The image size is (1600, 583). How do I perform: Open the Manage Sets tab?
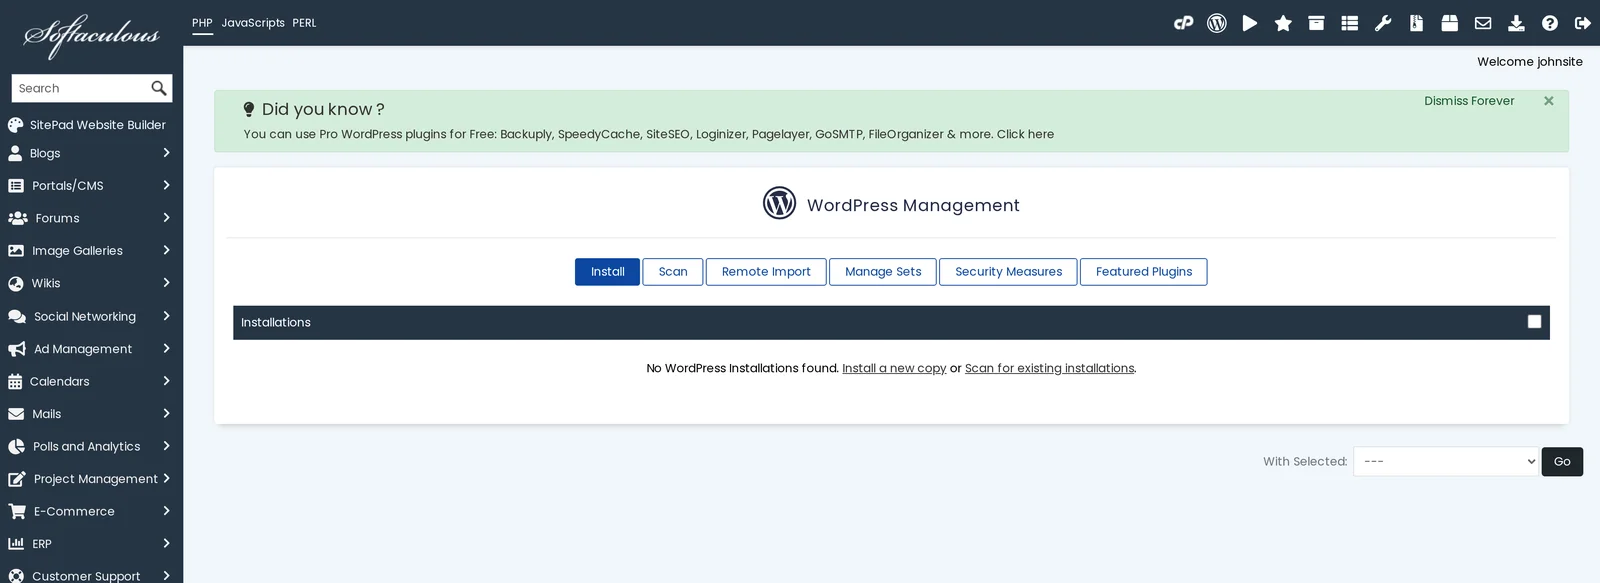[x=883, y=272]
